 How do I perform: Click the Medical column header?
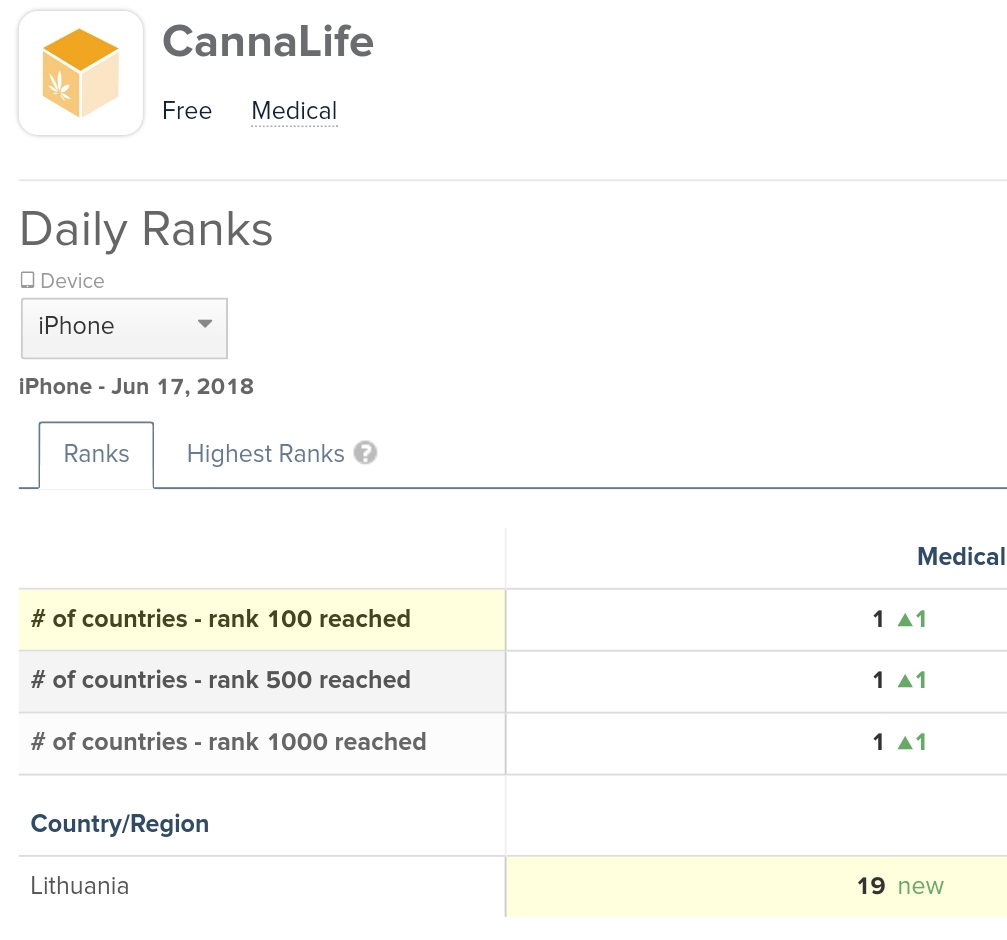(x=961, y=556)
